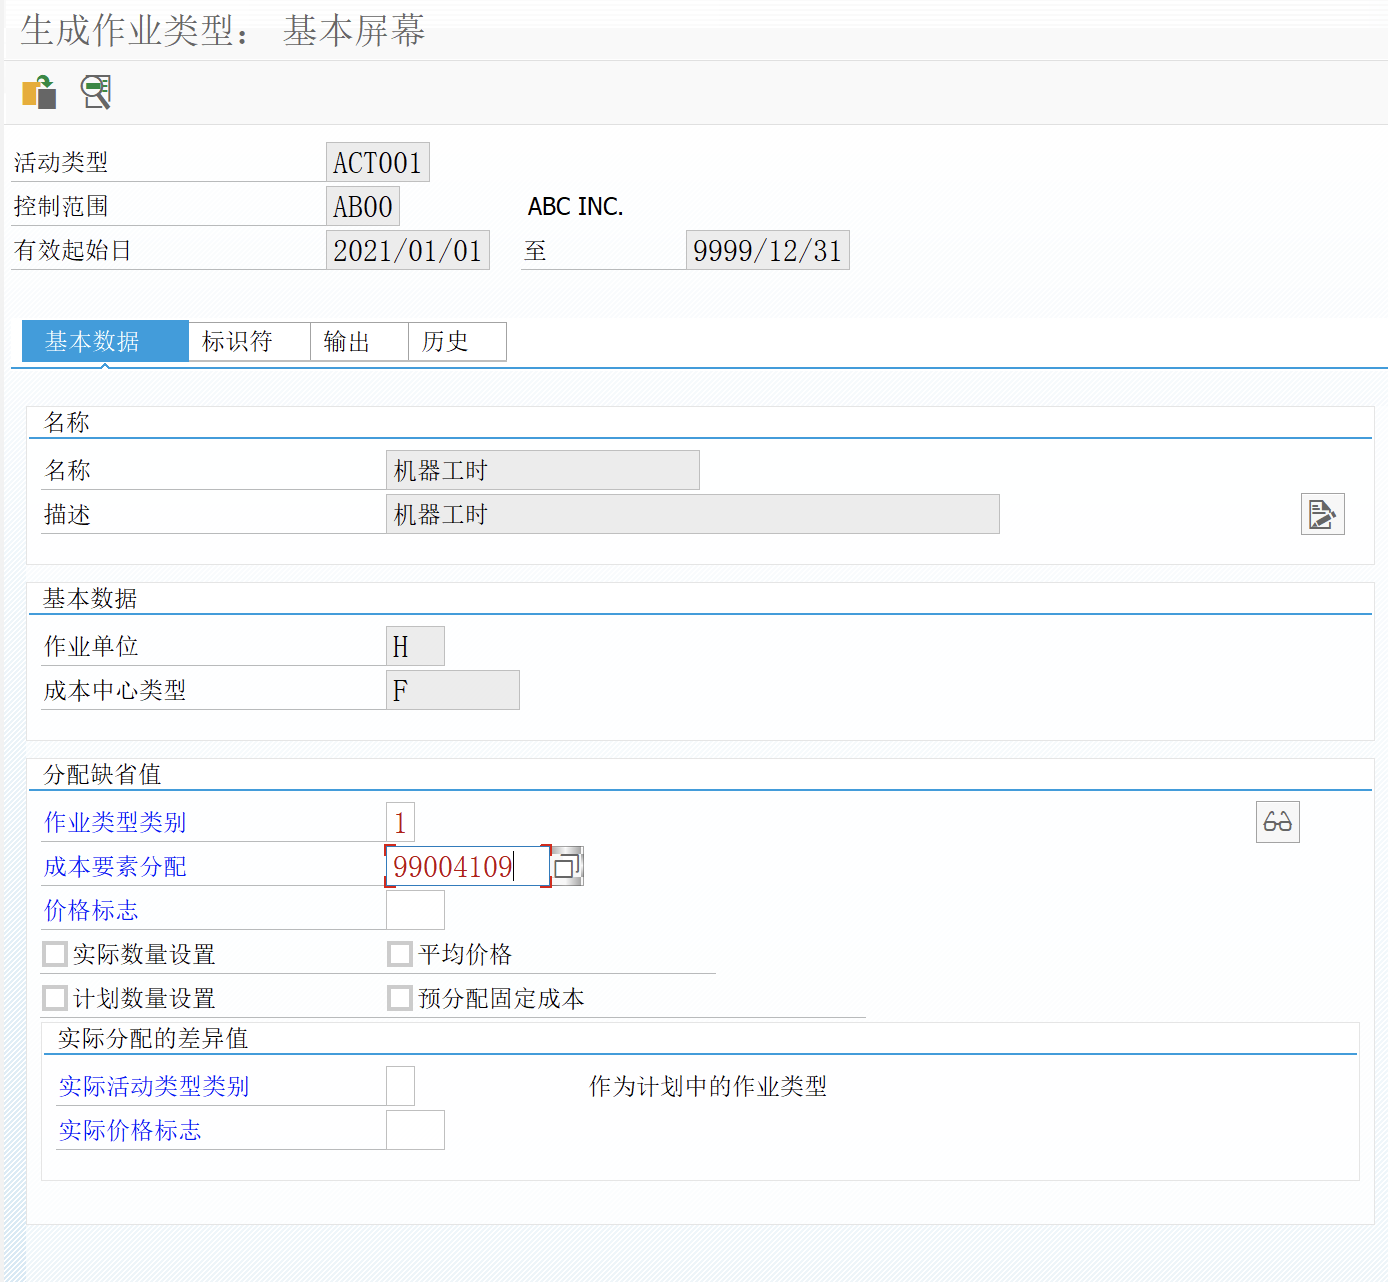This screenshot has width=1388, height=1282.
Task: Click the 价格标志 input field
Action: point(415,910)
